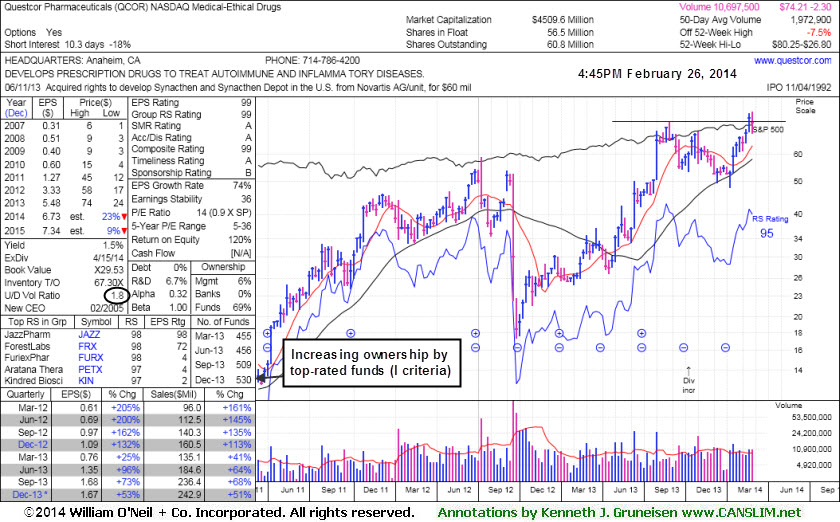Click the 'Mar-12' quarterly row label
The image size is (840, 522).
click(x=33, y=408)
